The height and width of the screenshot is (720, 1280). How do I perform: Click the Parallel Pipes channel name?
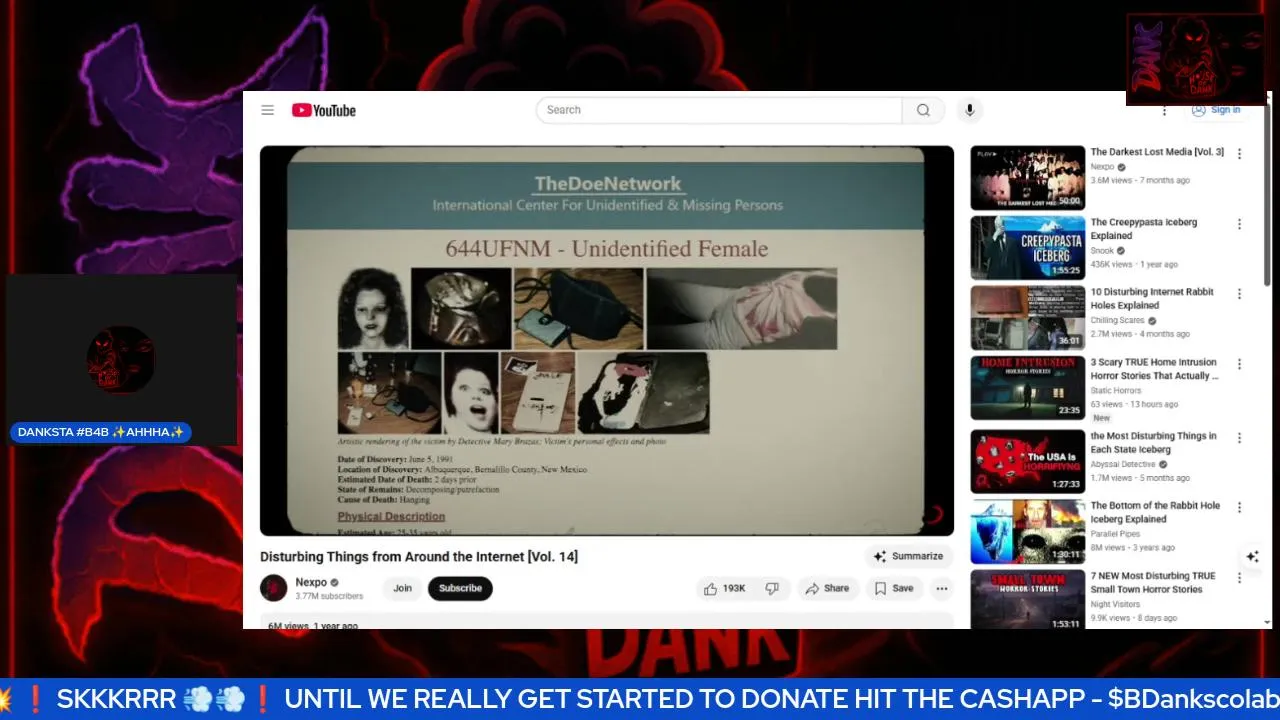tap(1113, 535)
